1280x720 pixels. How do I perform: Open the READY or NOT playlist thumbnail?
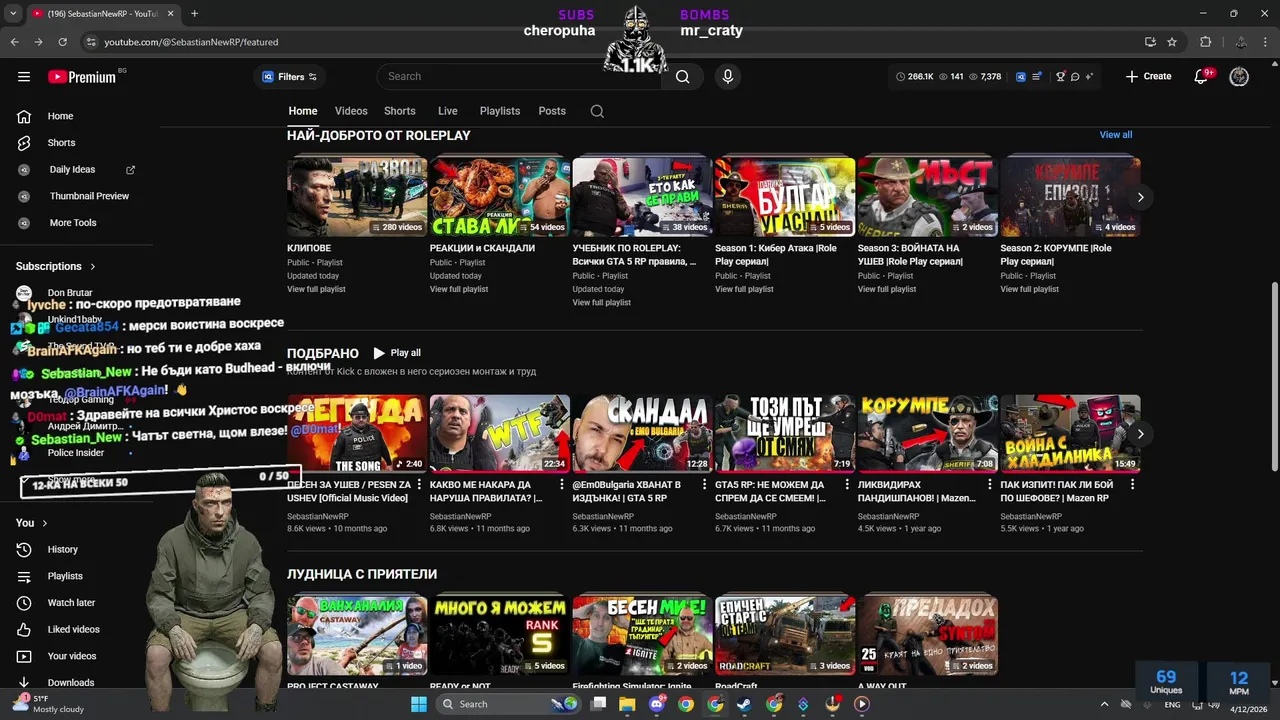click(x=500, y=635)
